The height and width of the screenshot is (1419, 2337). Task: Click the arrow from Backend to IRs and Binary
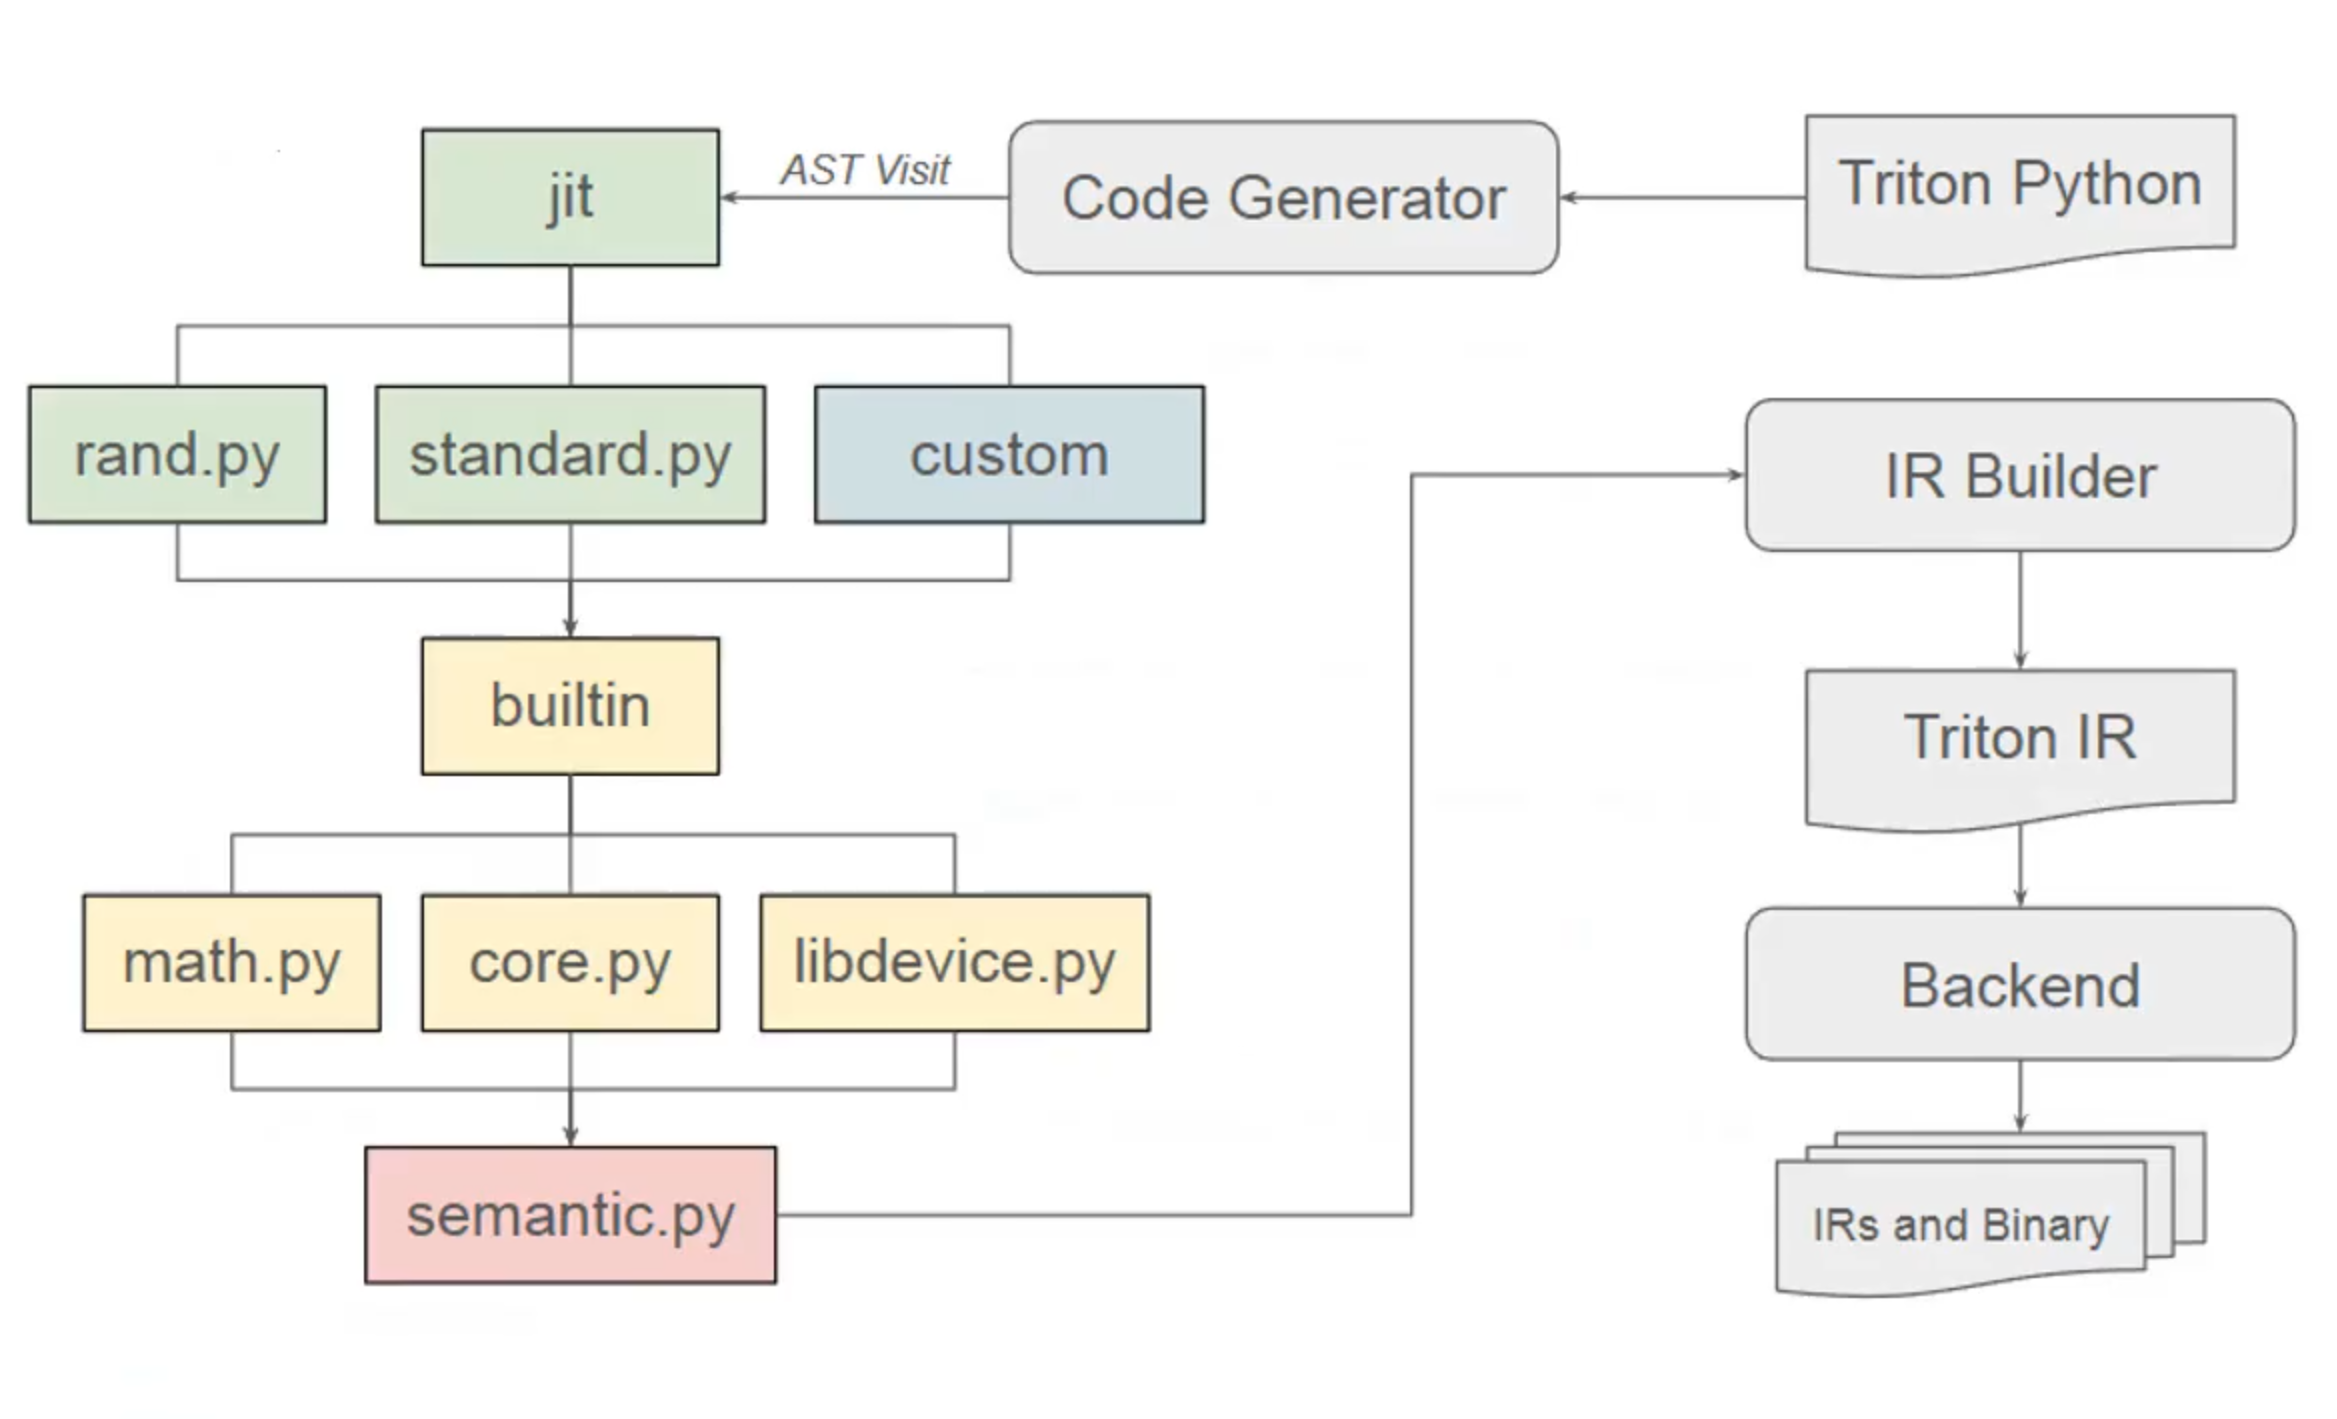pos(2020,1096)
